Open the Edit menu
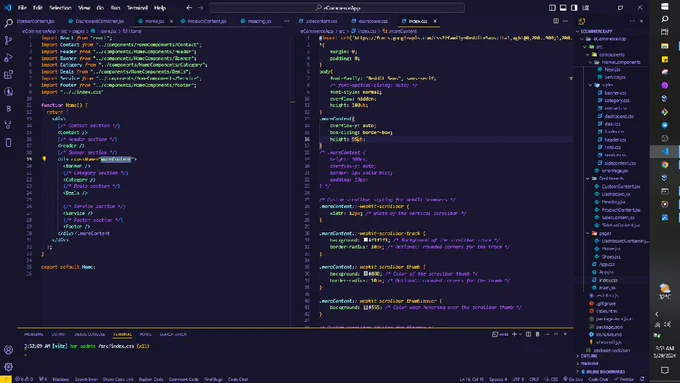The height and width of the screenshot is (383, 680). (x=38, y=7)
